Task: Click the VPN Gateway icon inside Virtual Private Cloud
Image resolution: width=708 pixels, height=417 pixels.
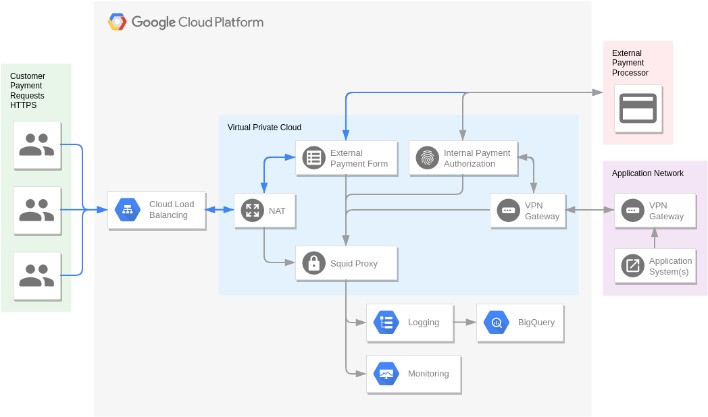Action: pyautogui.click(x=508, y=210)
